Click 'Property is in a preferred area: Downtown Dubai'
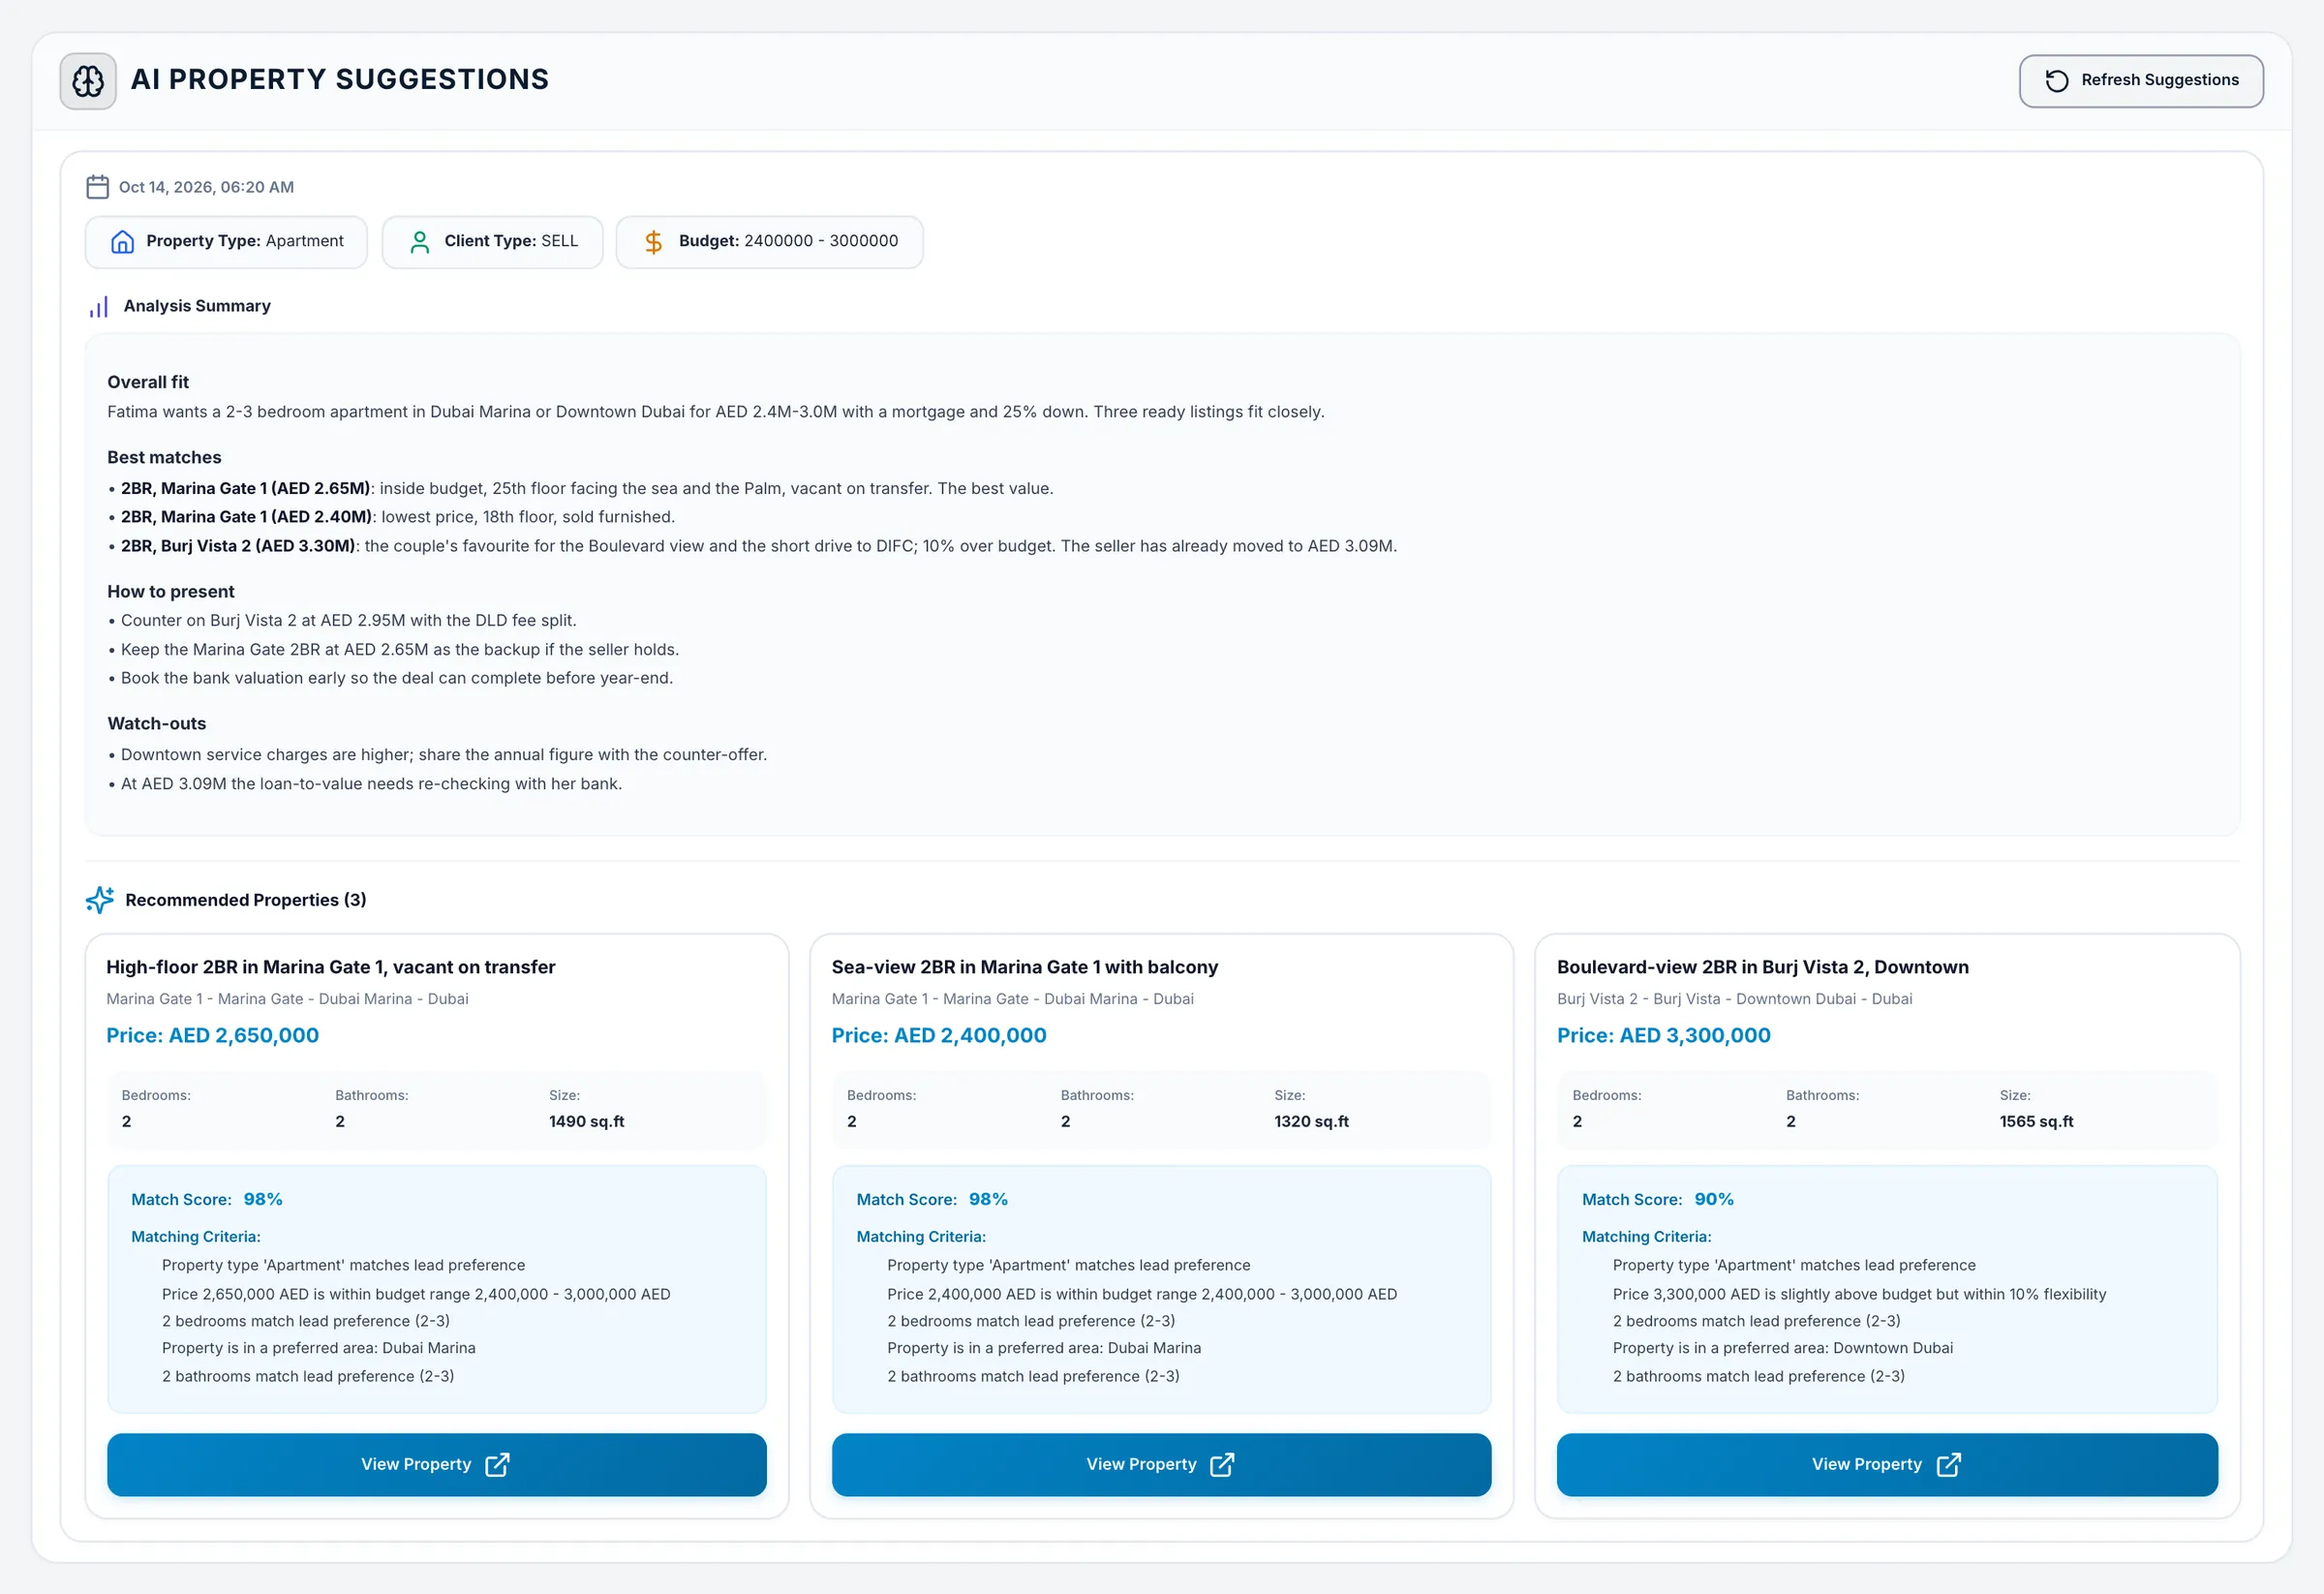This screenshot has width=2324, height=1594. click(1783, 1348)
